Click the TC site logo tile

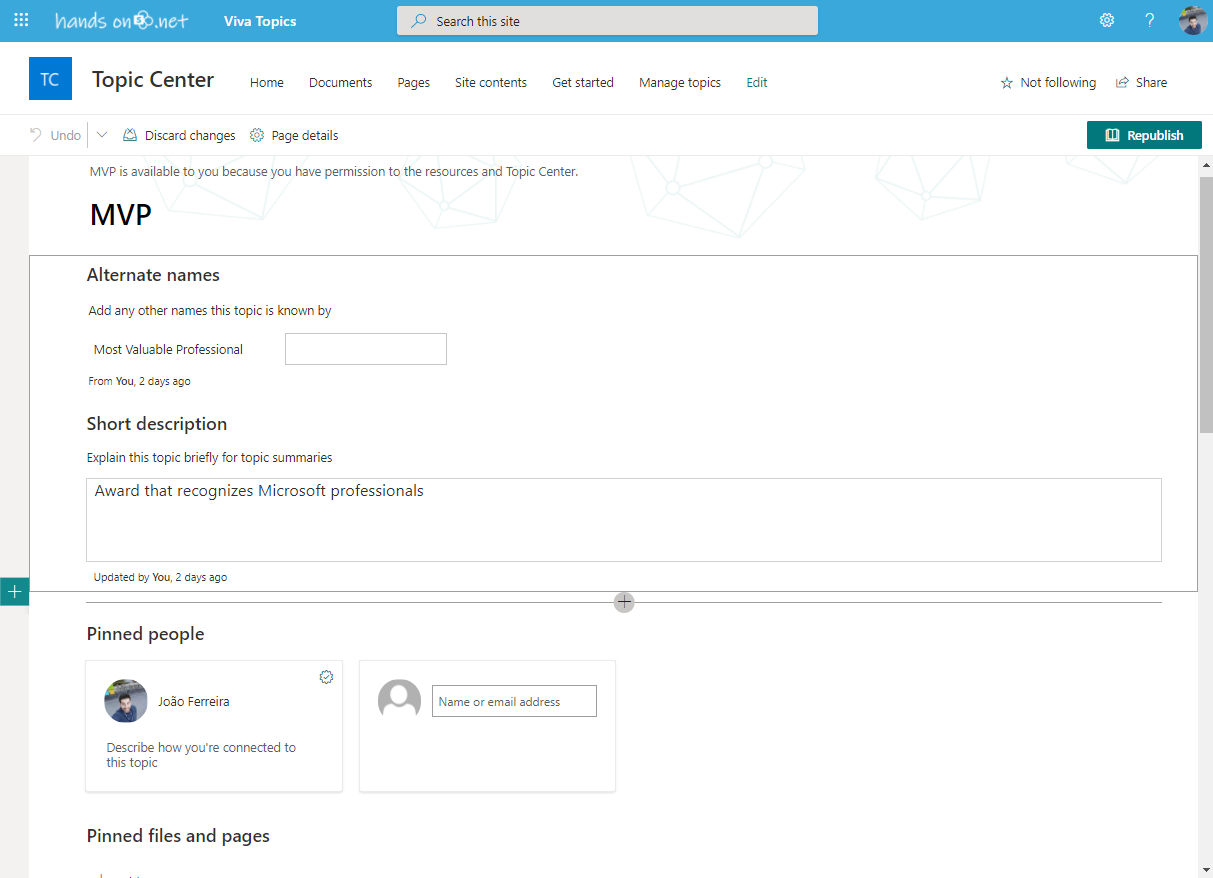(50, 79)
